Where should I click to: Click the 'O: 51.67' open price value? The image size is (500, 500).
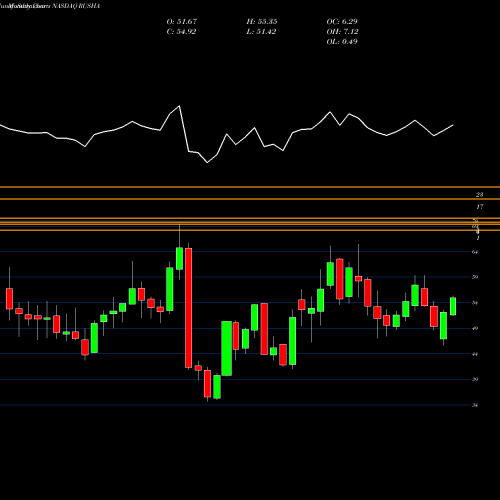(182, 22)
